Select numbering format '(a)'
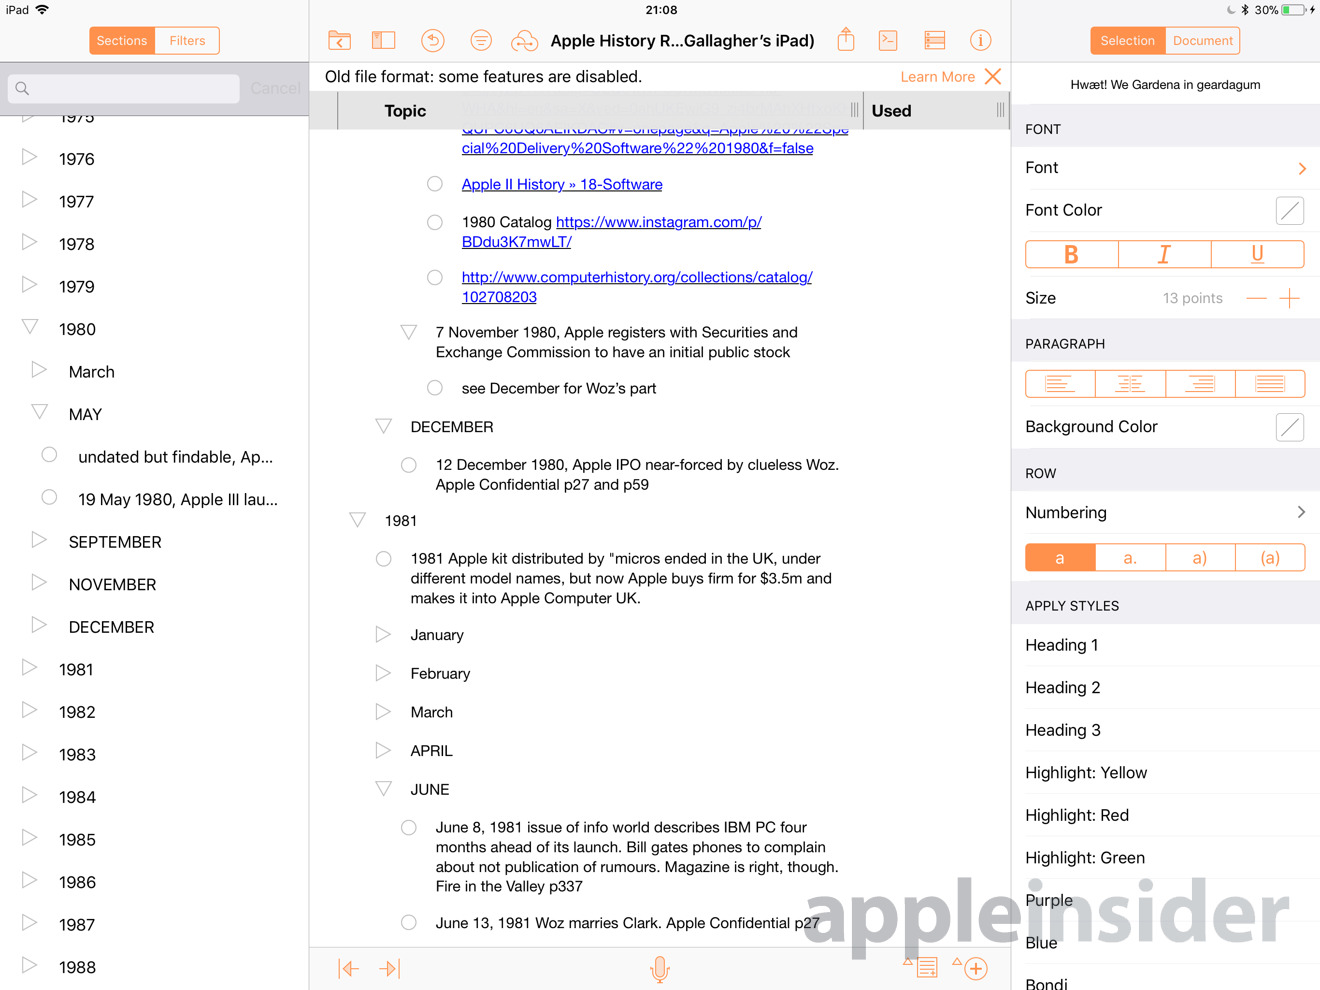Image resolution: width=1320 pixels, height=990 pixels. pos(1270,558)
